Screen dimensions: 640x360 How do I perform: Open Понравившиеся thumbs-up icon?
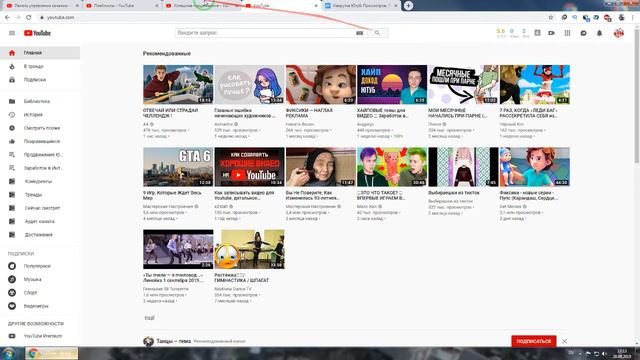pos(12,141)
